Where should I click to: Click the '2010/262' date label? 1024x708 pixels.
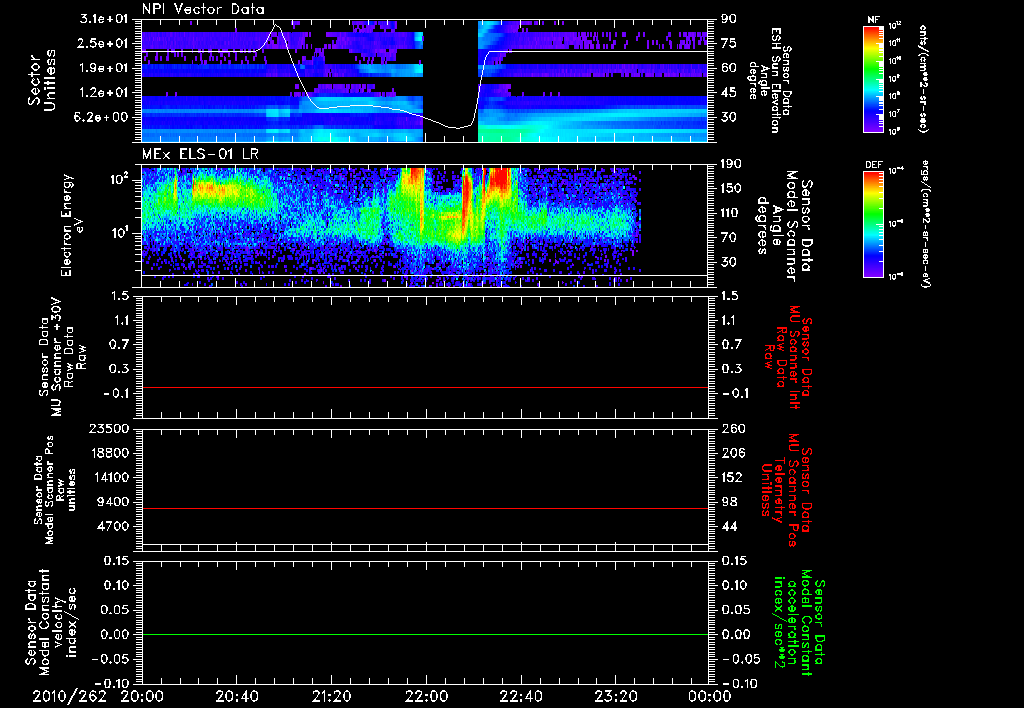(69, 696)
